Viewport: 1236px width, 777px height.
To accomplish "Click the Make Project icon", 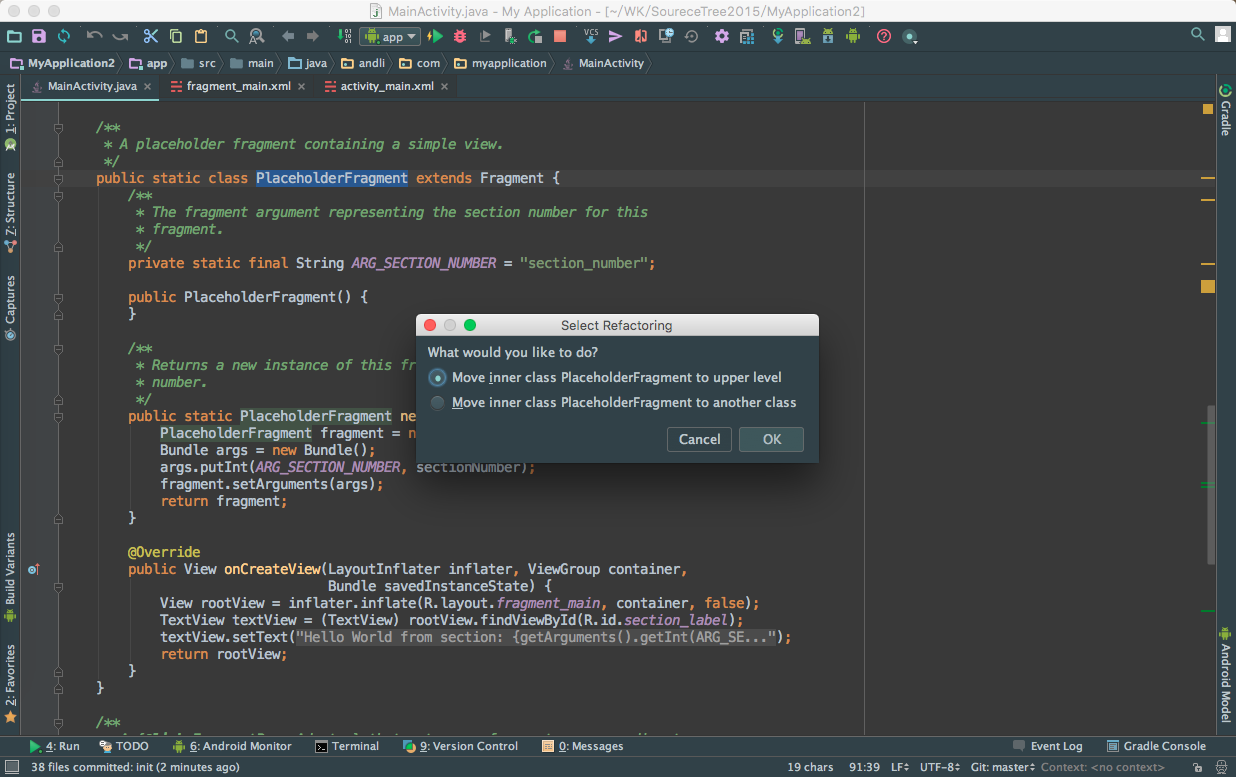I will click(345, 36).
